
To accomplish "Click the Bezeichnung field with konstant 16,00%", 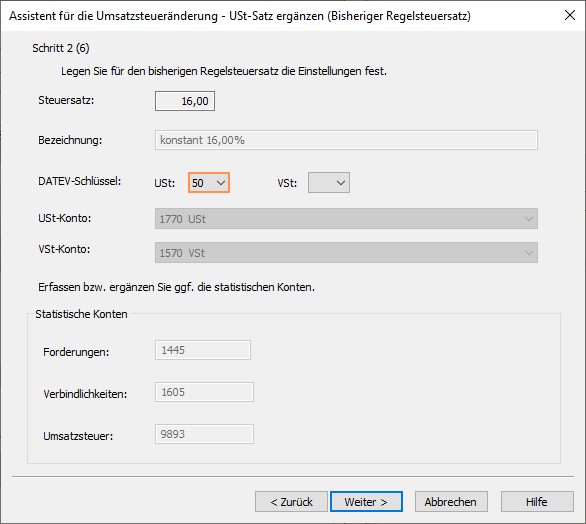I will [346, 140].
